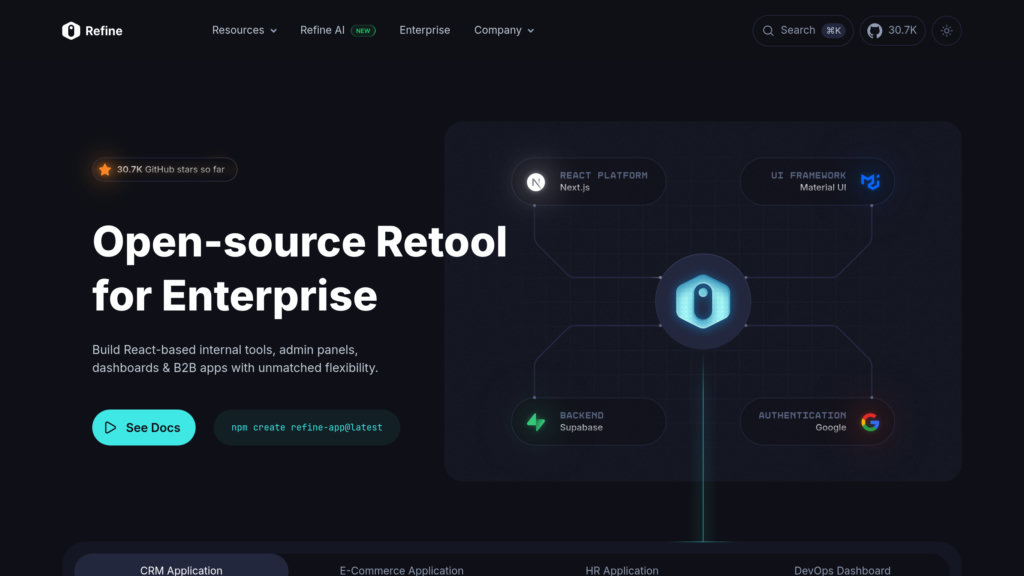
Task: Expand the Company dropdown menu
Action: coord(503,30)
